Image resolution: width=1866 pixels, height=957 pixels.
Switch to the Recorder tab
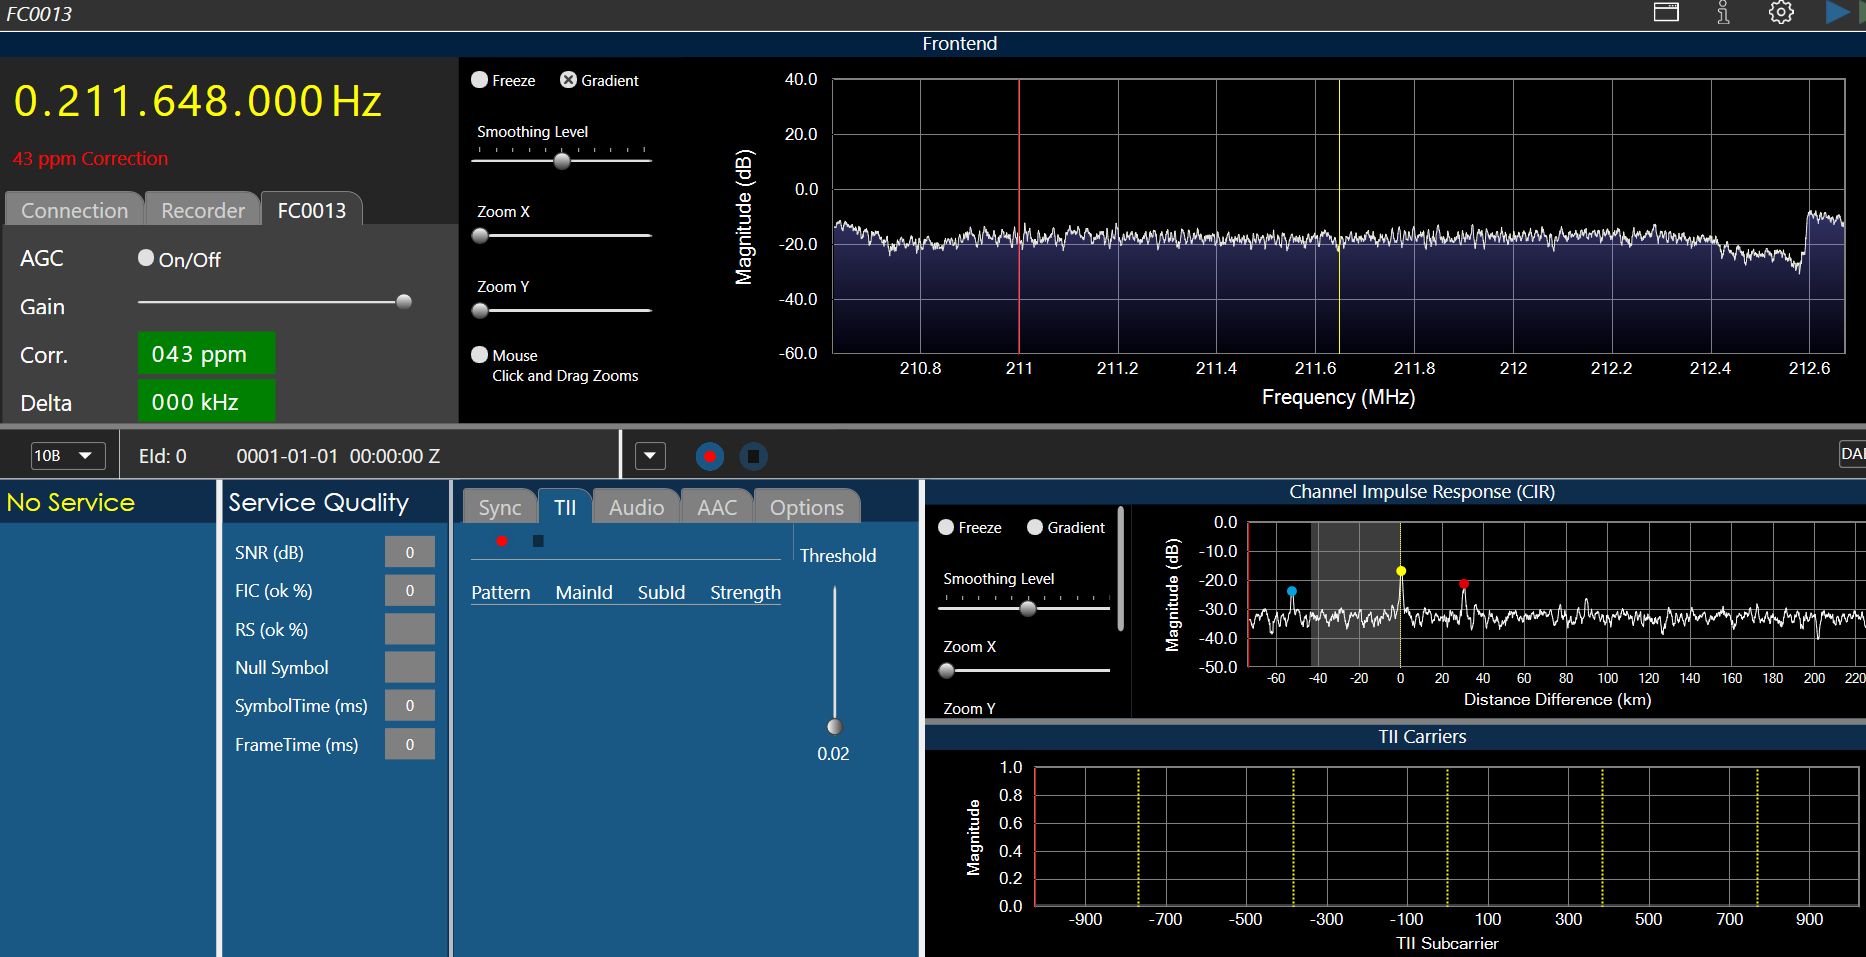(x=202, y=210)
